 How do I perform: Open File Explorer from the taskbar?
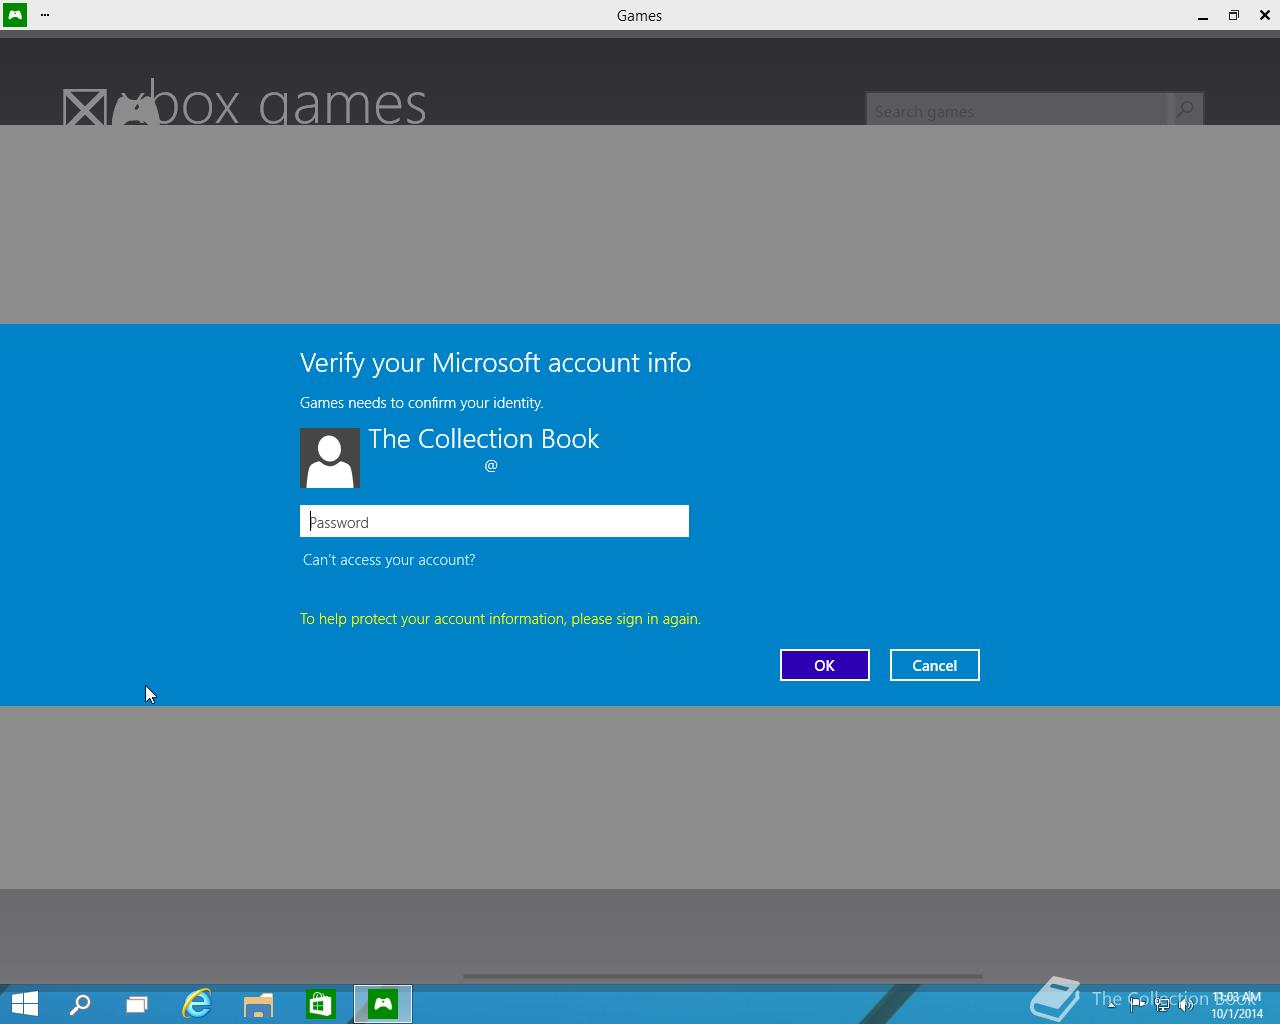(259, 1004)
